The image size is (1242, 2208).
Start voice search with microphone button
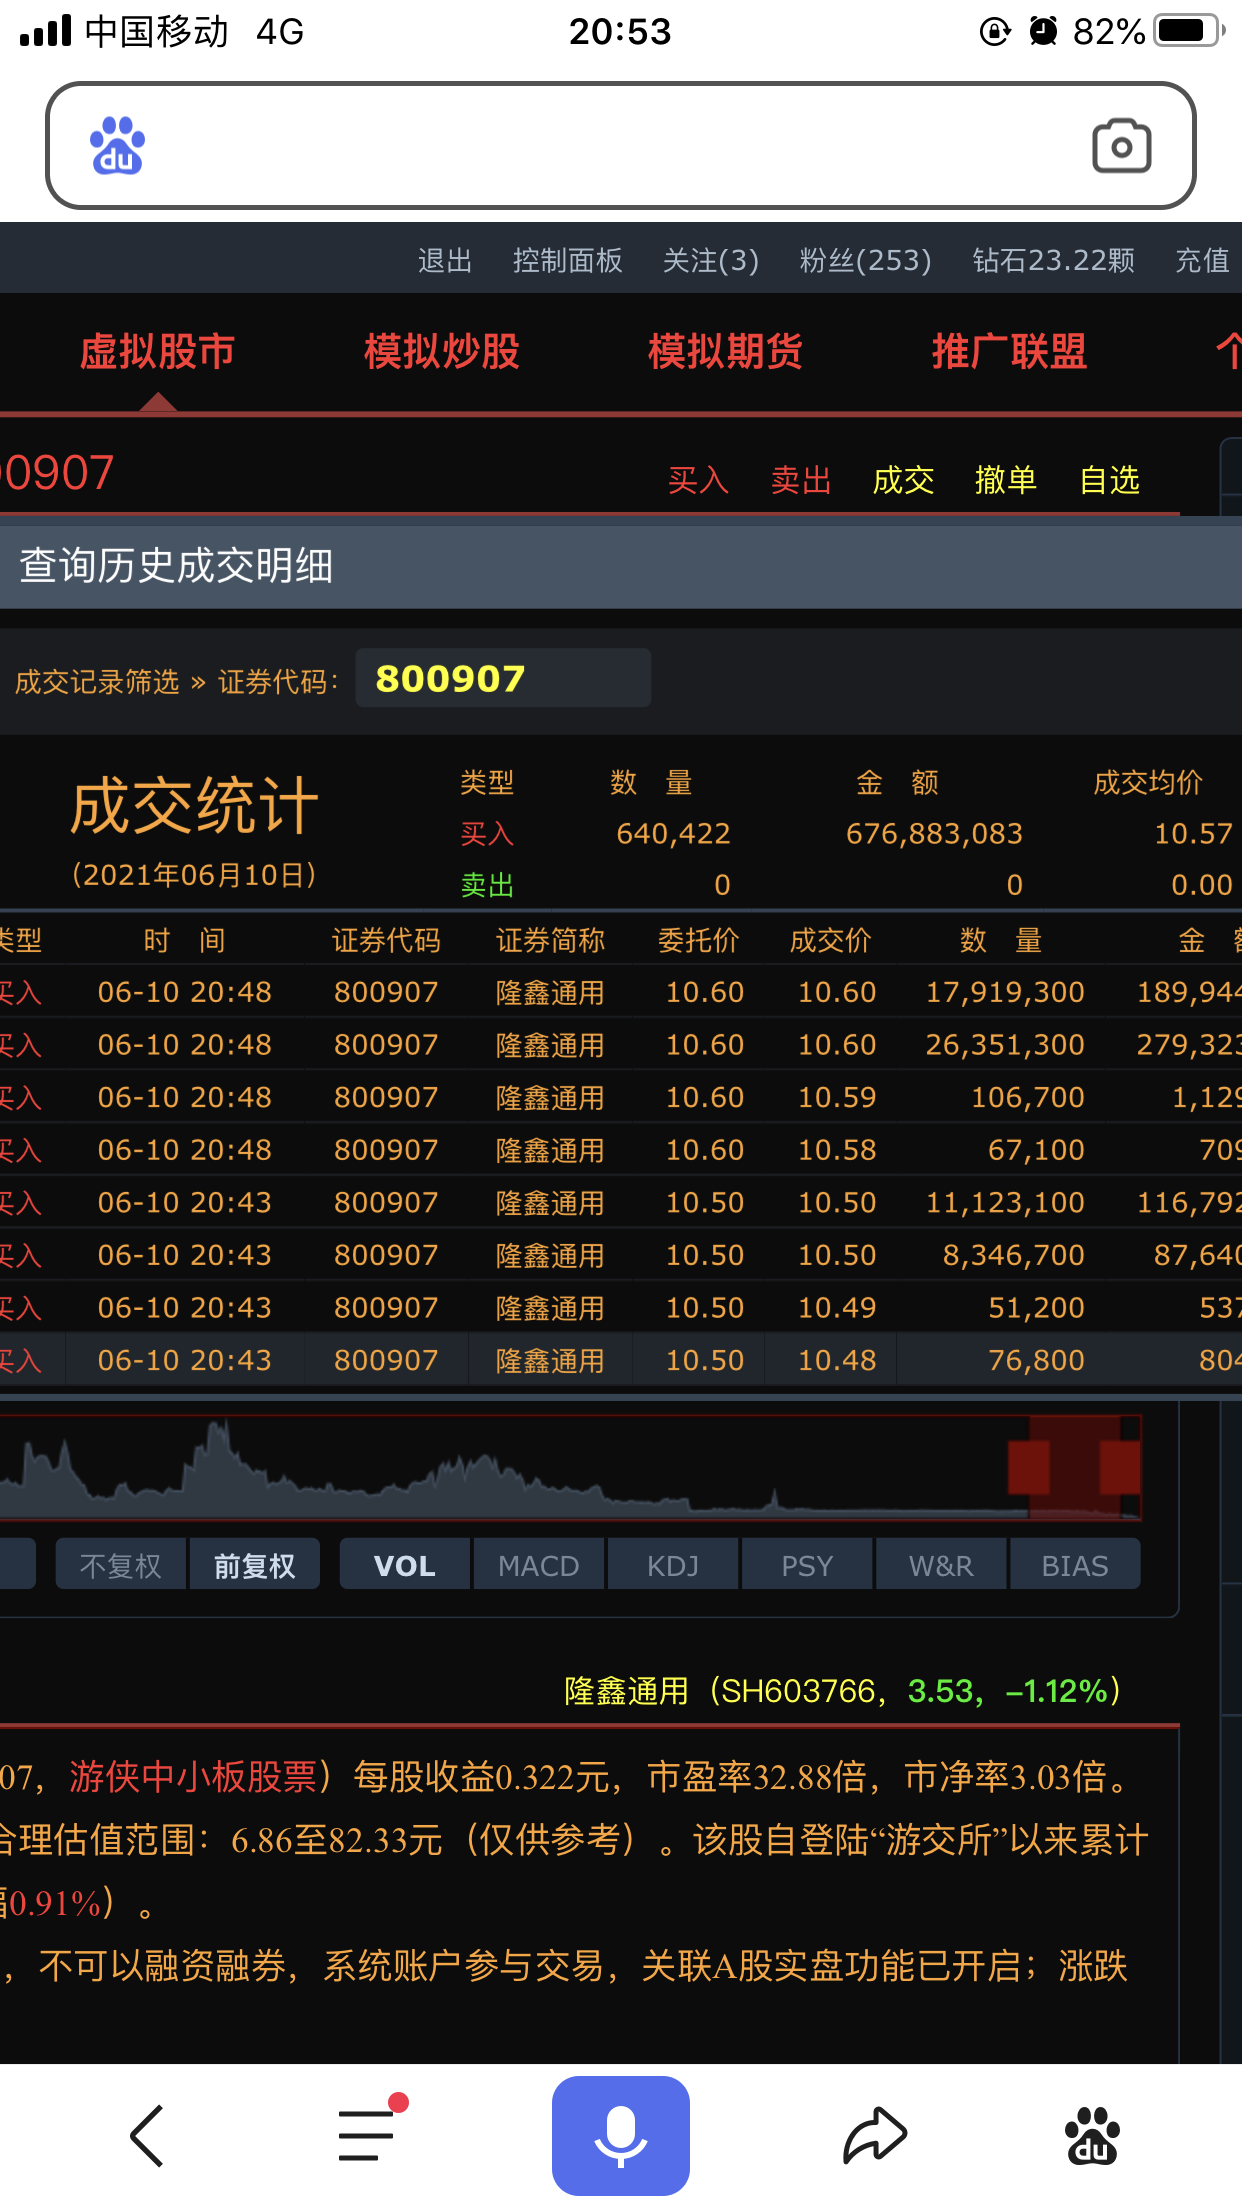621,2135
